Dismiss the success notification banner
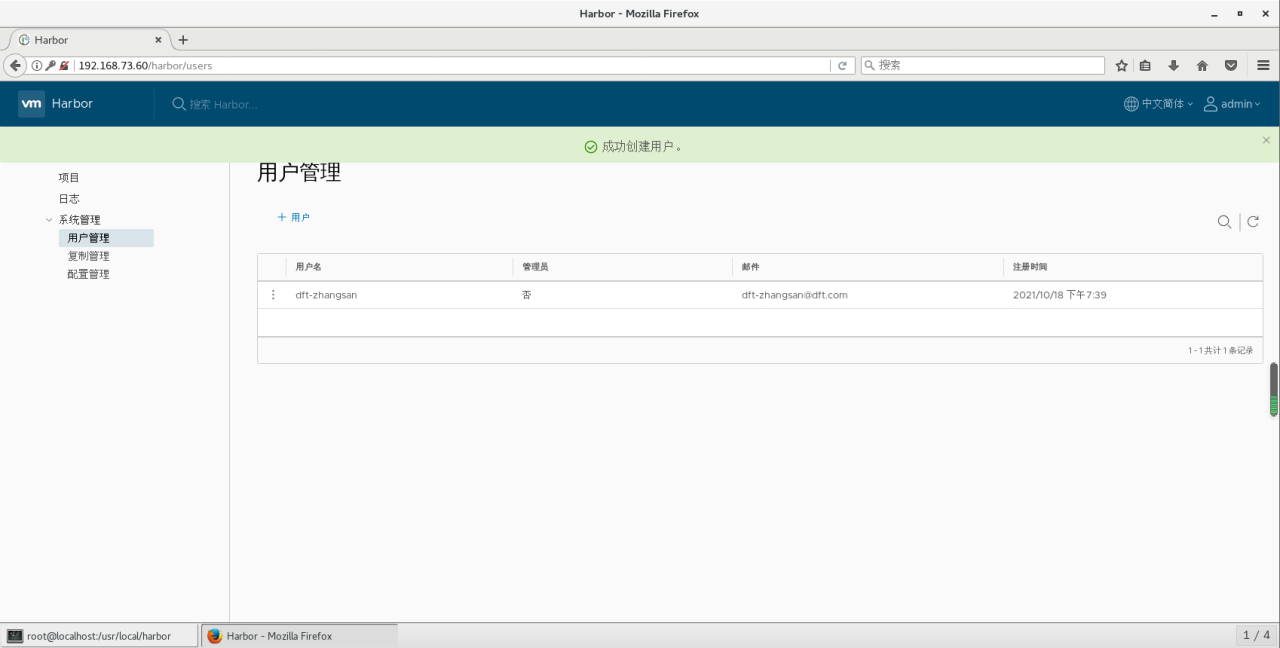 point(1266,140)
